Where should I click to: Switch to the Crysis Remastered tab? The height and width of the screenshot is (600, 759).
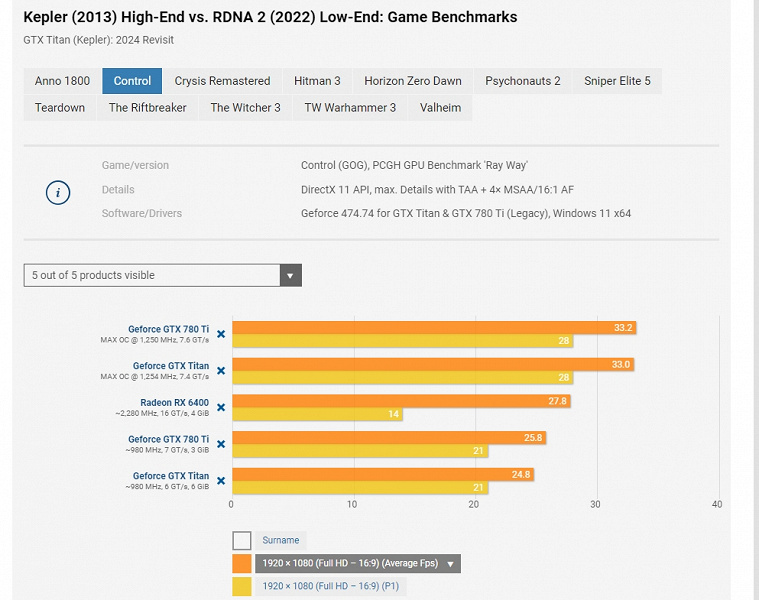222,81
